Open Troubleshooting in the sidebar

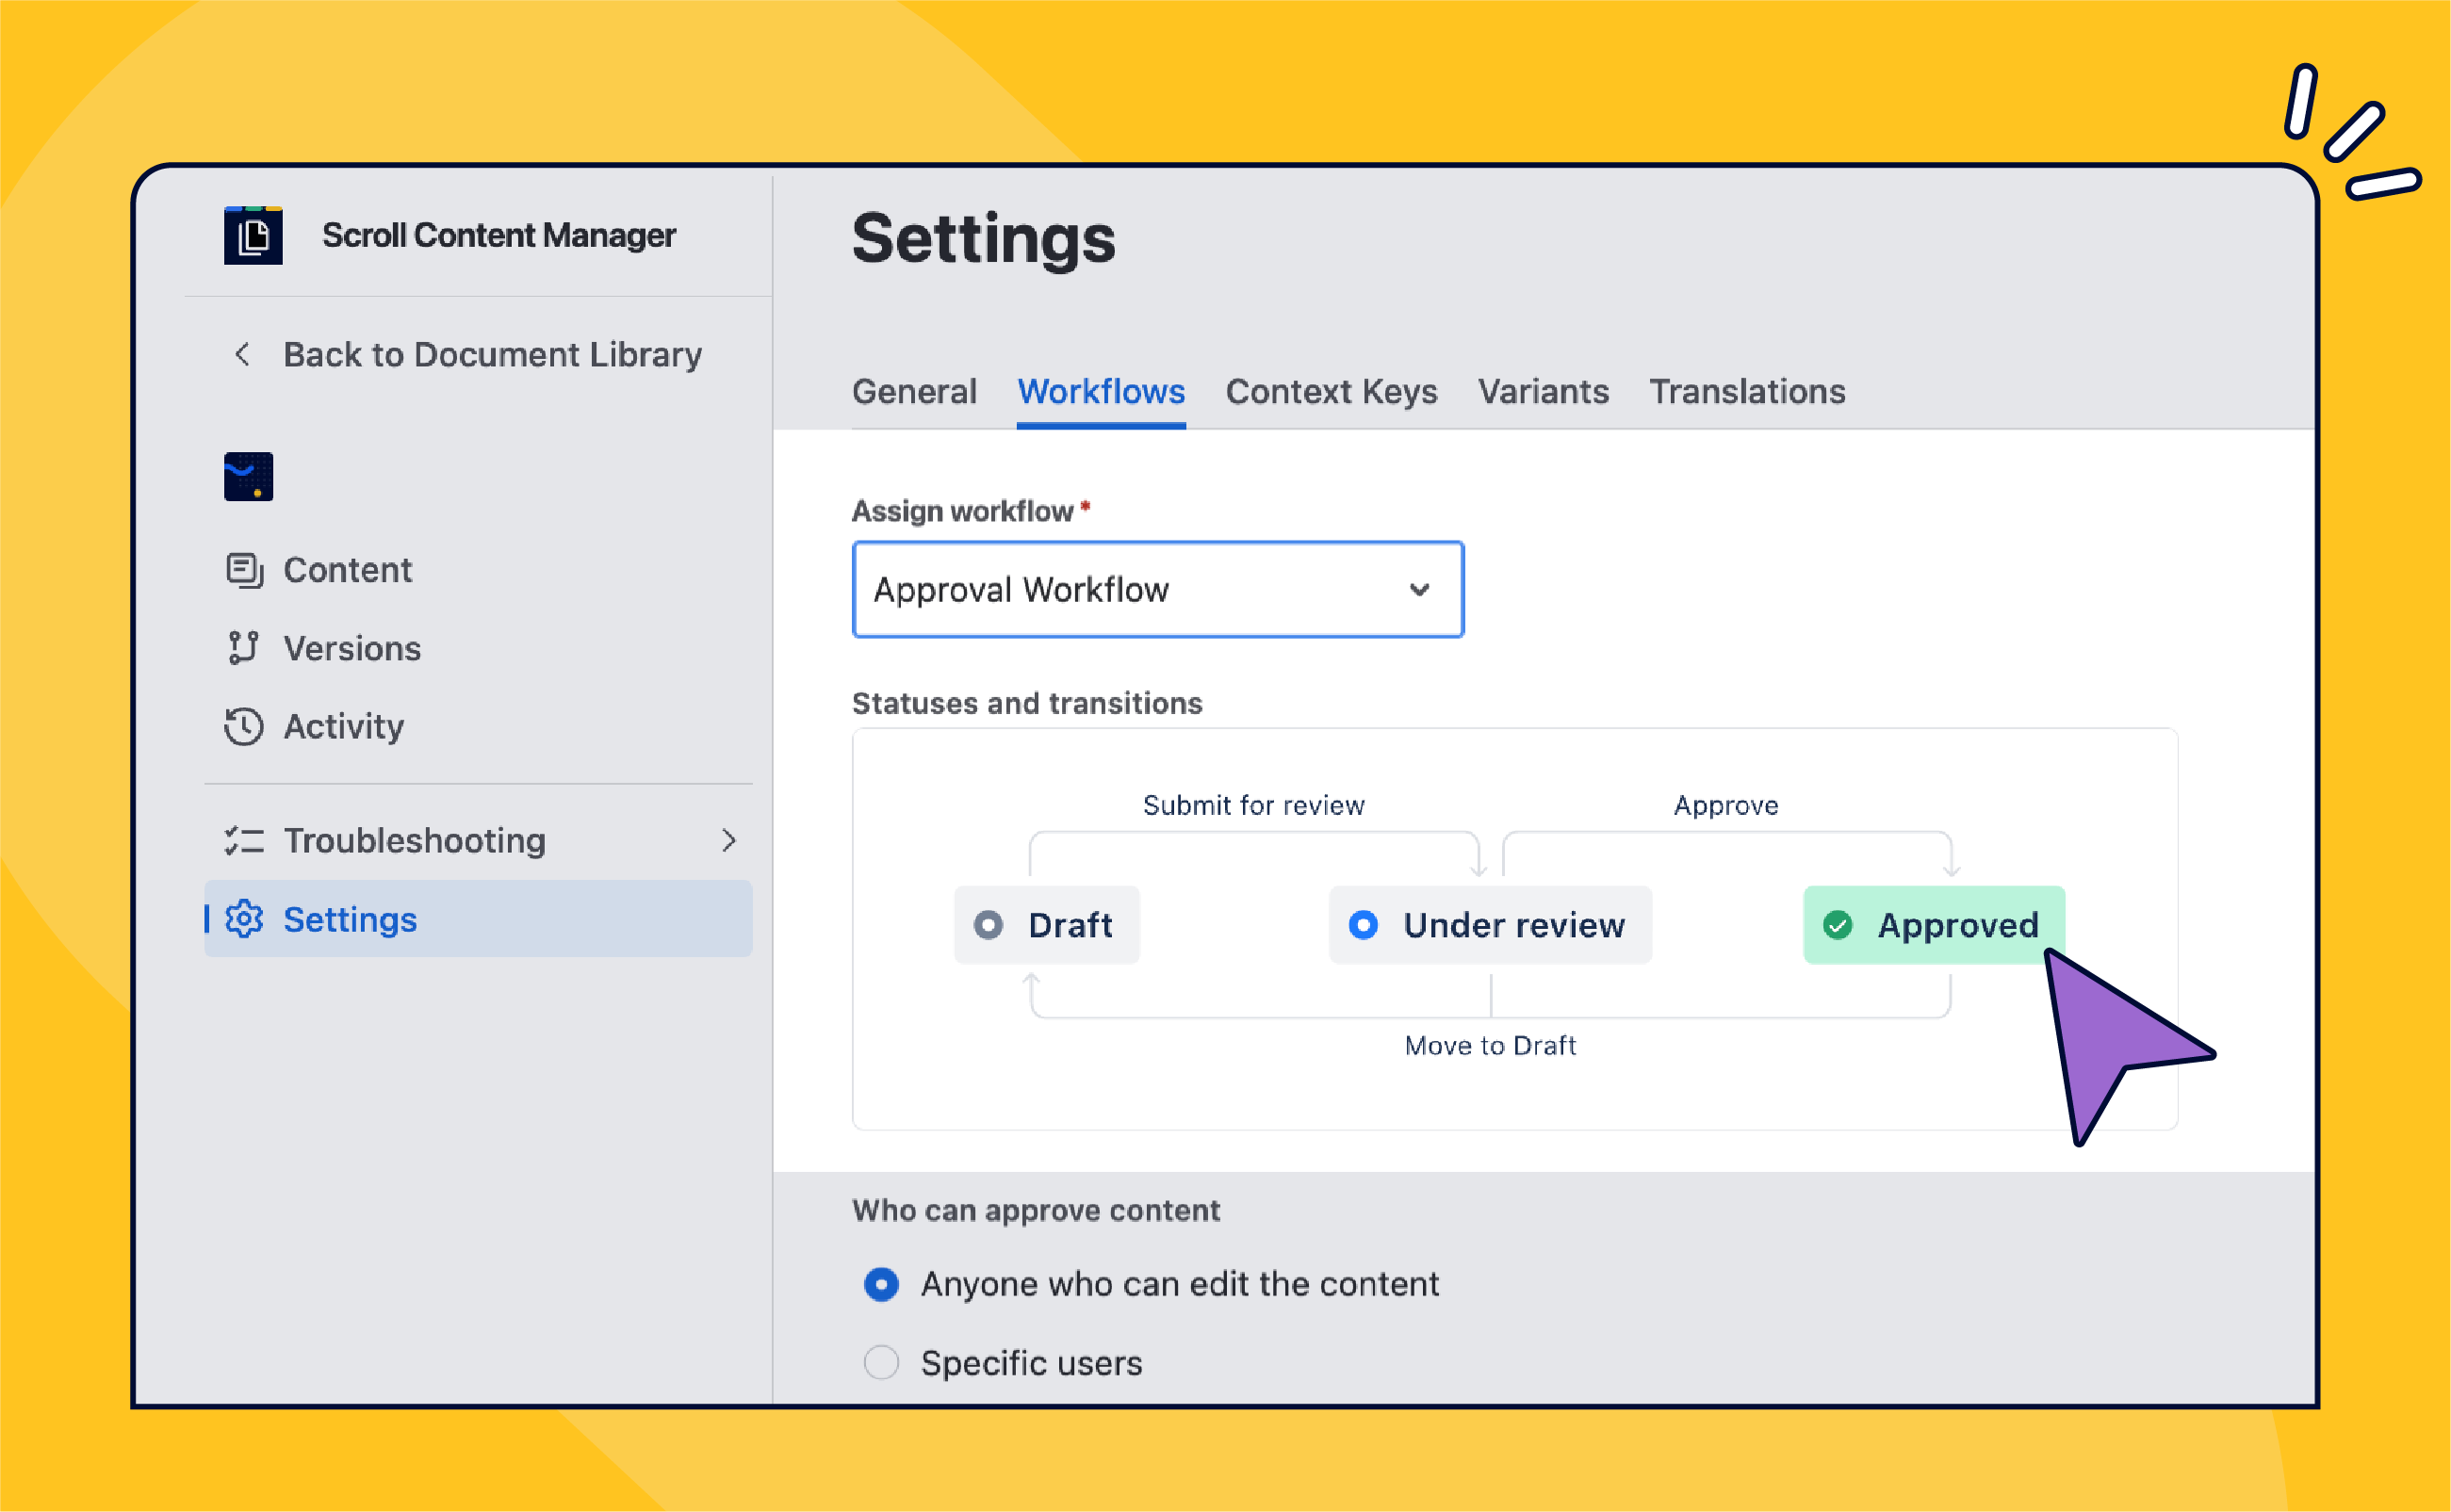pyautogui.click(x=478, y=840)
